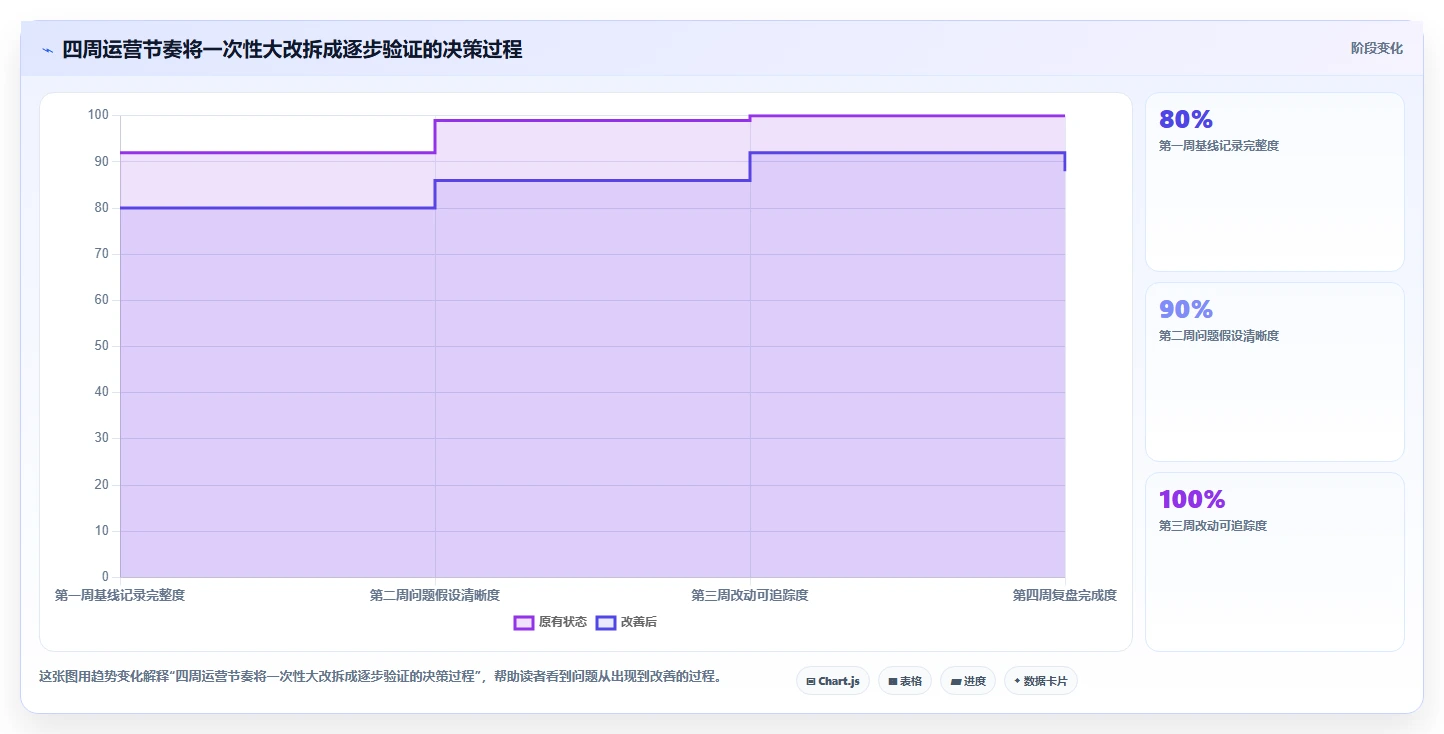The image size is (1444, 734).
Task: Select the 表格 tag
Action: click(905, 681)
